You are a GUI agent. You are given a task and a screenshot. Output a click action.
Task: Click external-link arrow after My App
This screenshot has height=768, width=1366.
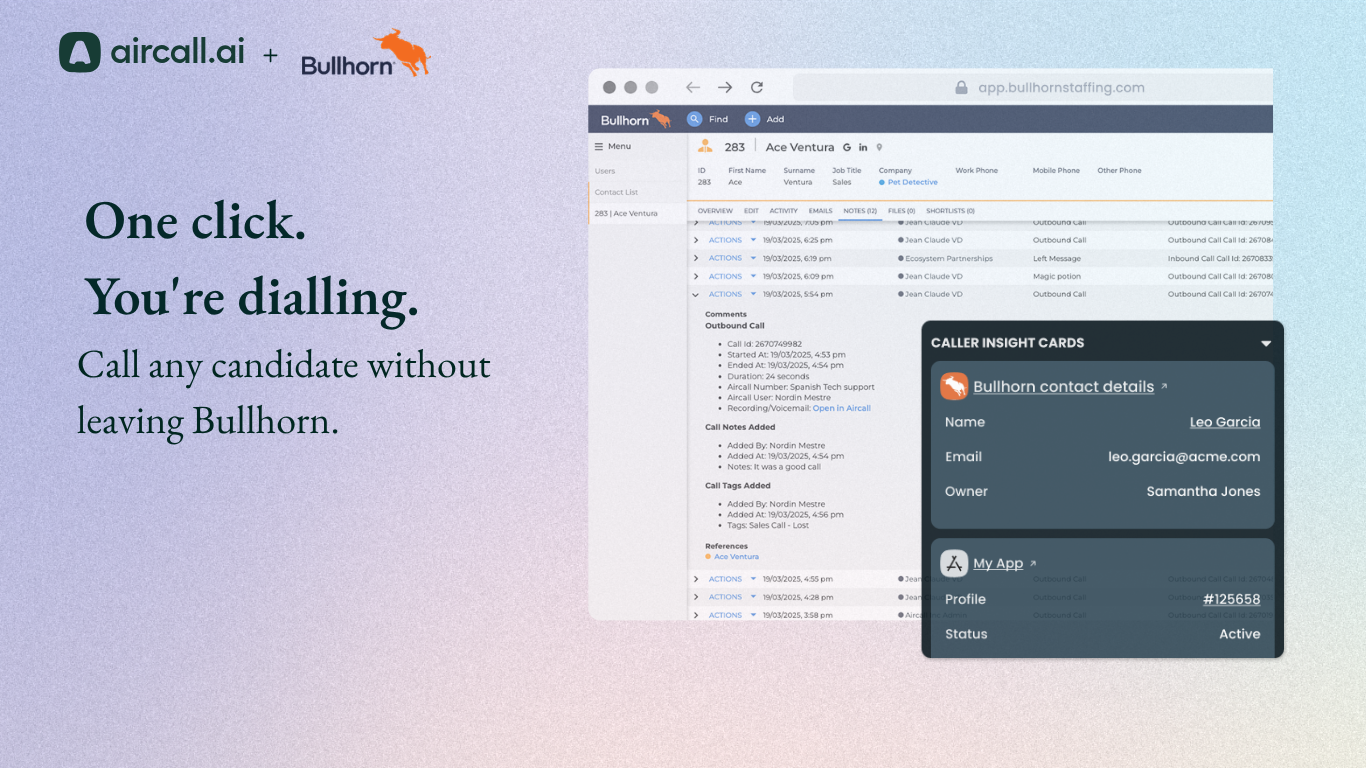(x=1033, y=563)
